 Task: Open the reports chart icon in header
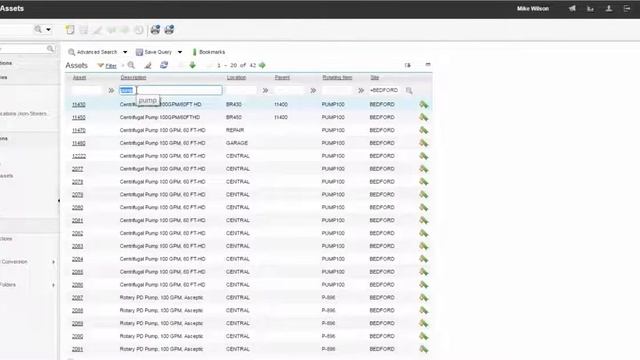click(x=591, y=9)
